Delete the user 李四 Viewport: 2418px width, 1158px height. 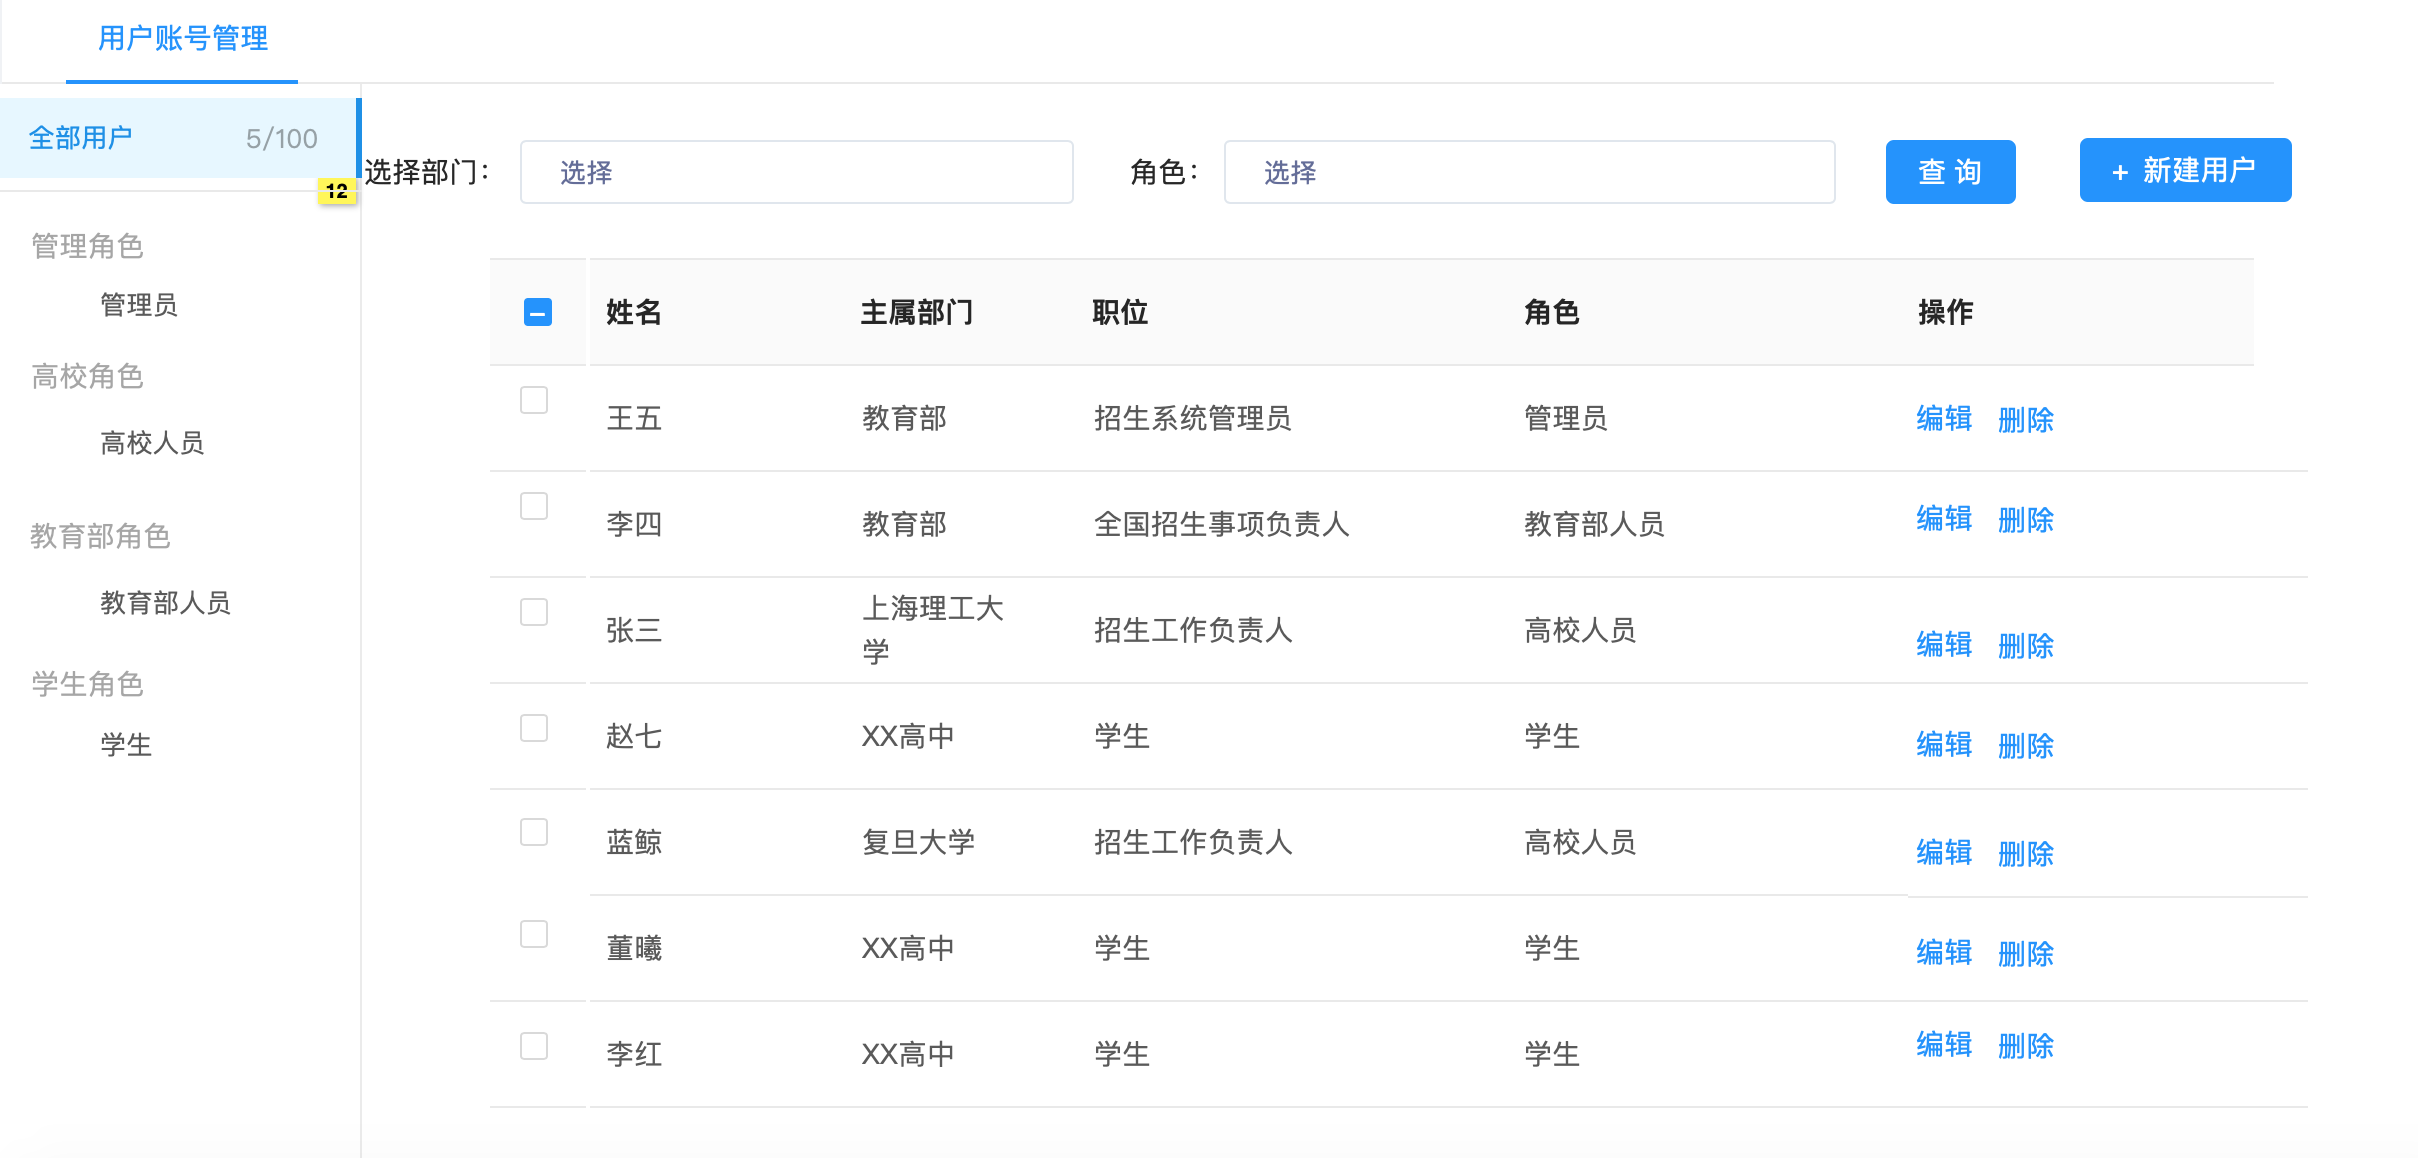(2025, 520)
